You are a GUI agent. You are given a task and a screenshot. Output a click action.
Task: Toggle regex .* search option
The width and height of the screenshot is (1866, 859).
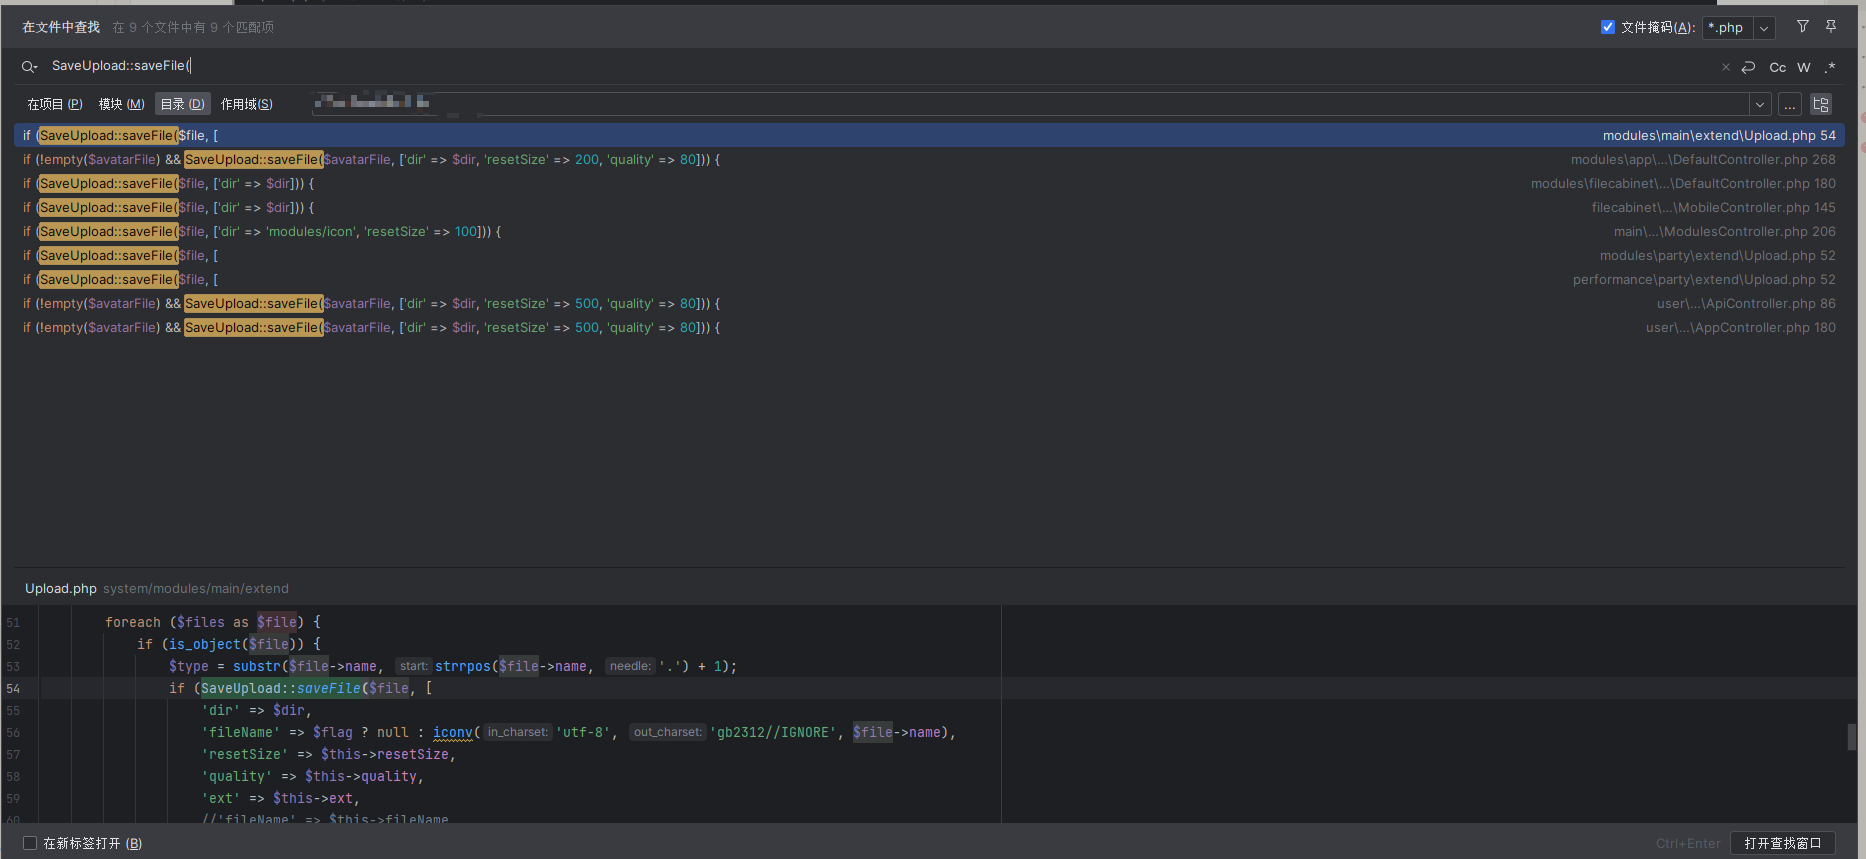tap(1830, 67)
